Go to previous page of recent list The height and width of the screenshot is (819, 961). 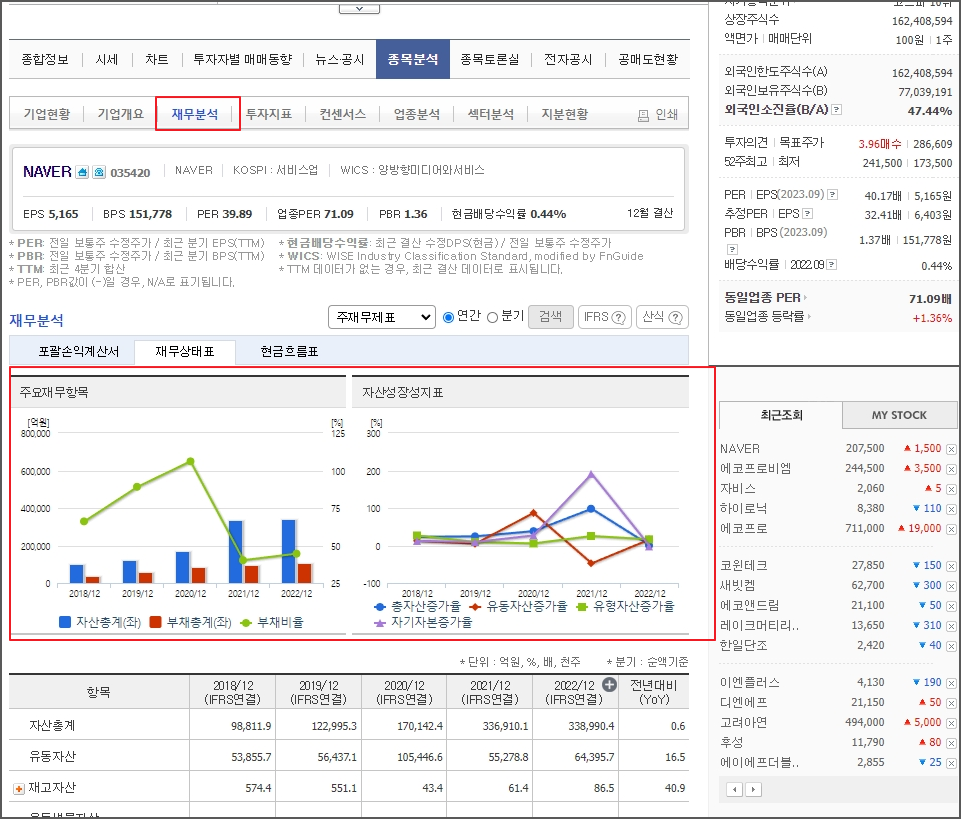click(734, 790)
